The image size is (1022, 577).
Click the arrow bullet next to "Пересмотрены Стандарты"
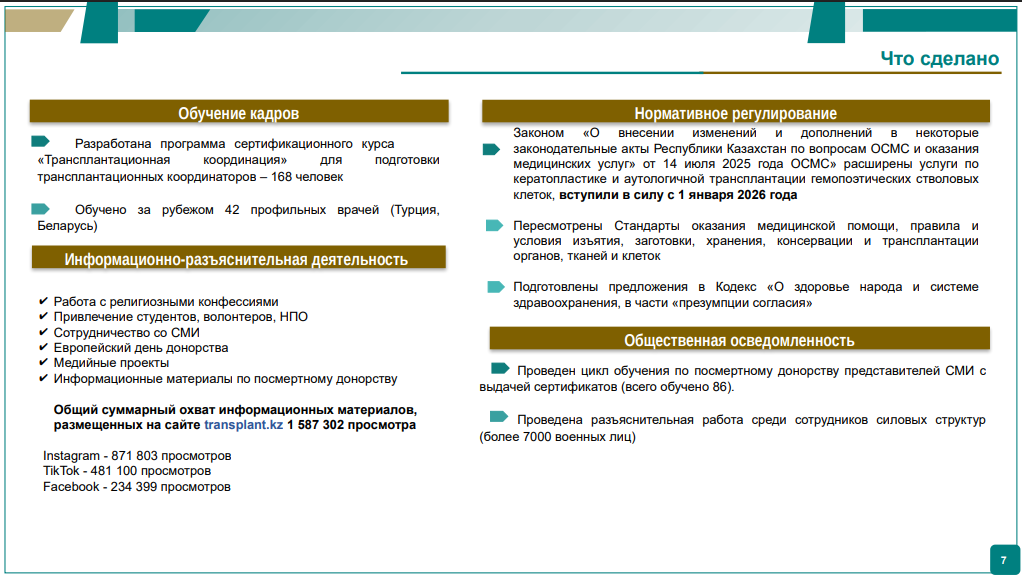[494, 225]
